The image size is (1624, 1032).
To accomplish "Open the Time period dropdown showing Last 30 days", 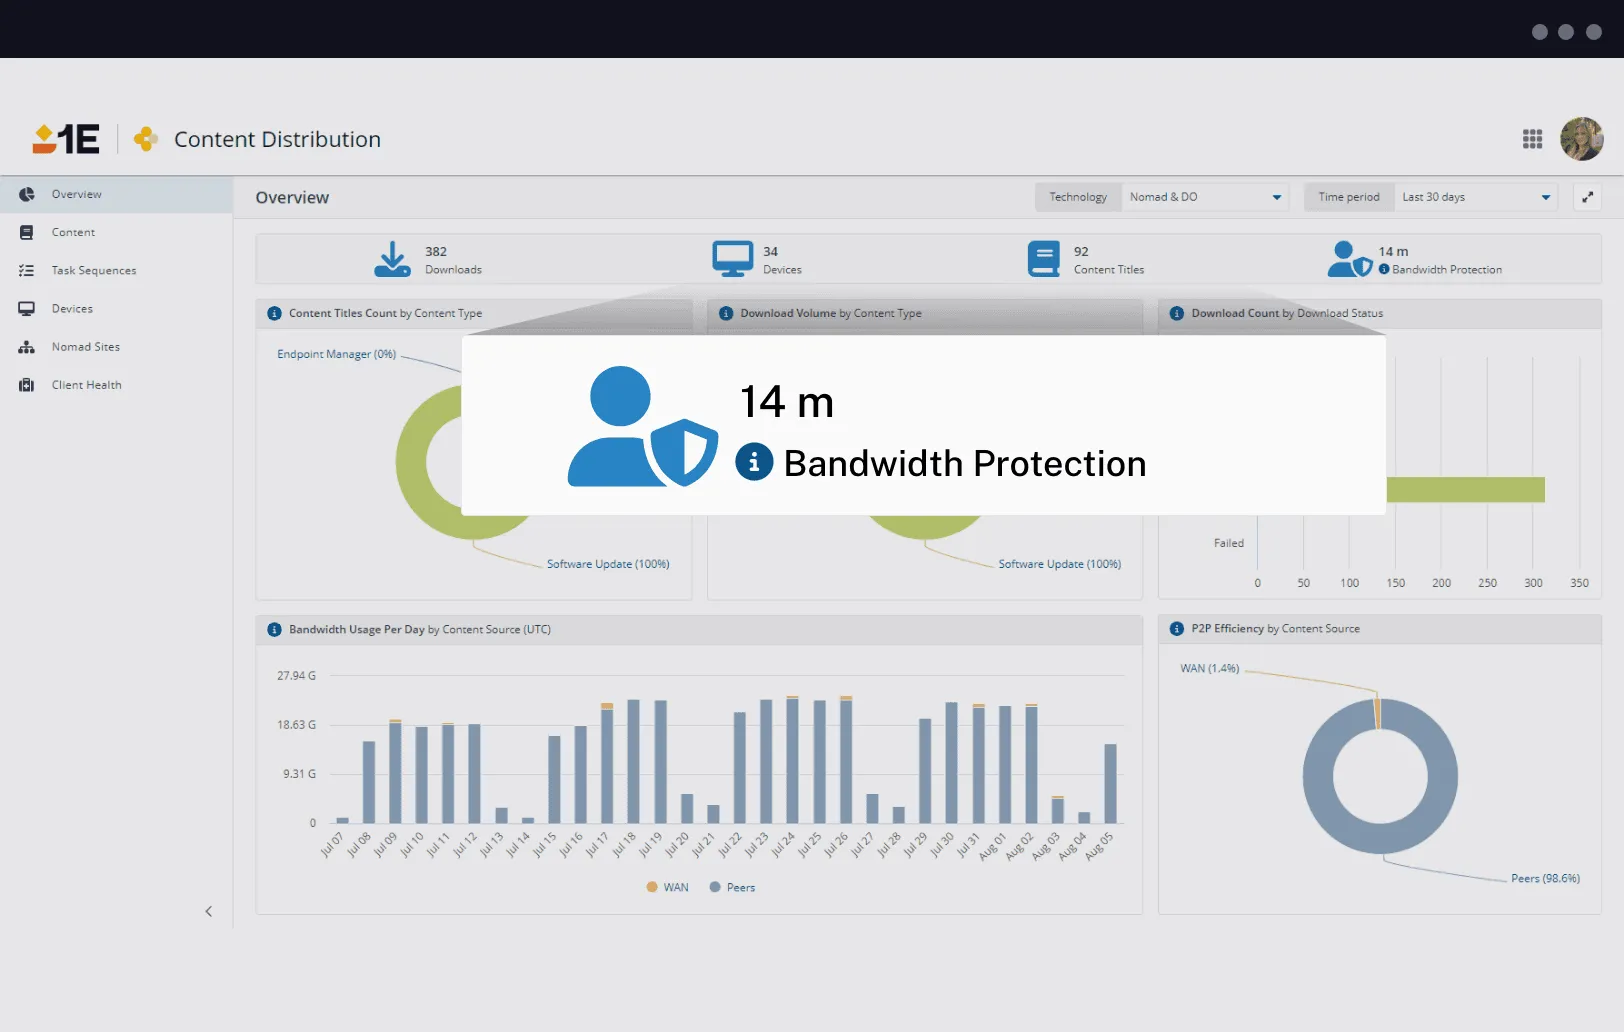I will [1475, 197].
